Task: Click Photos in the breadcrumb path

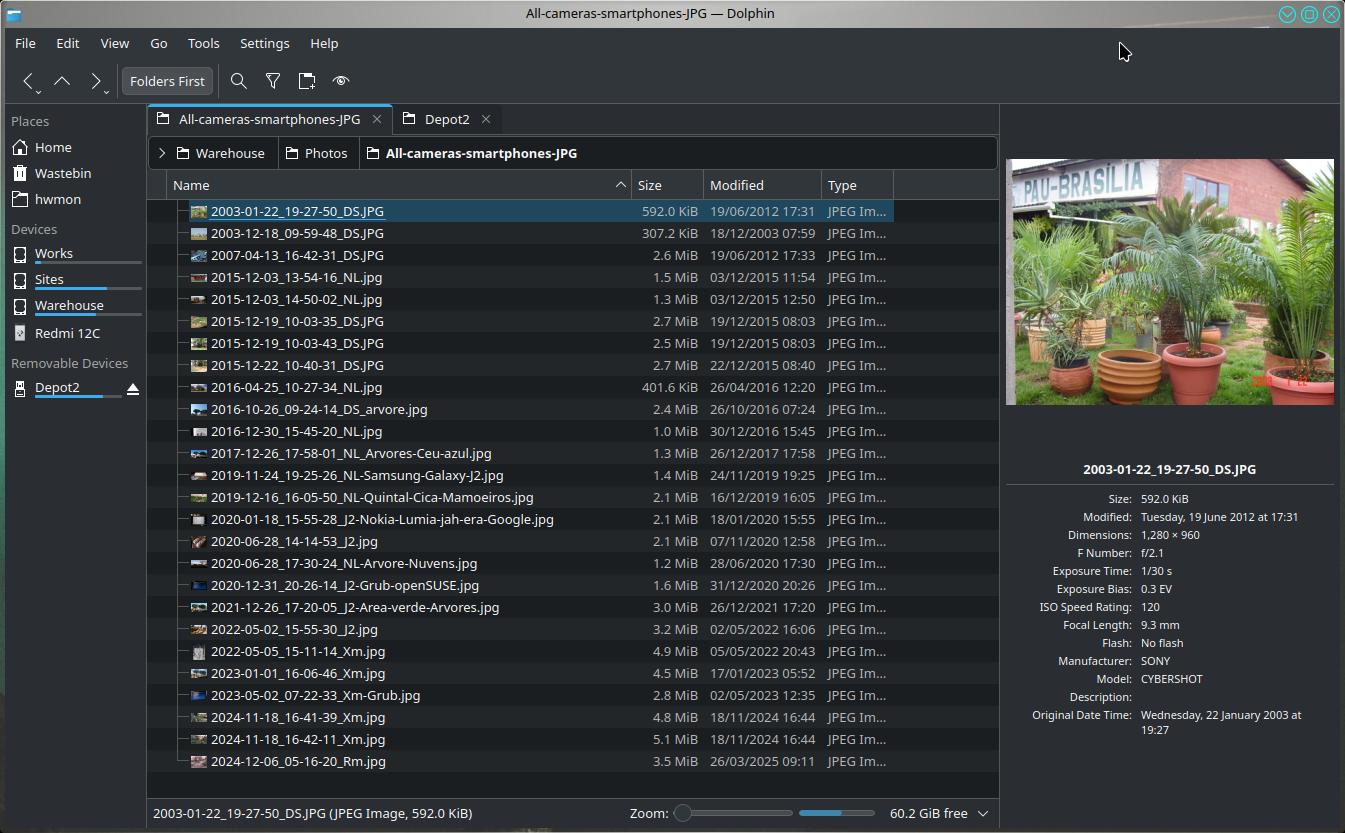Action: pos(326,153)
